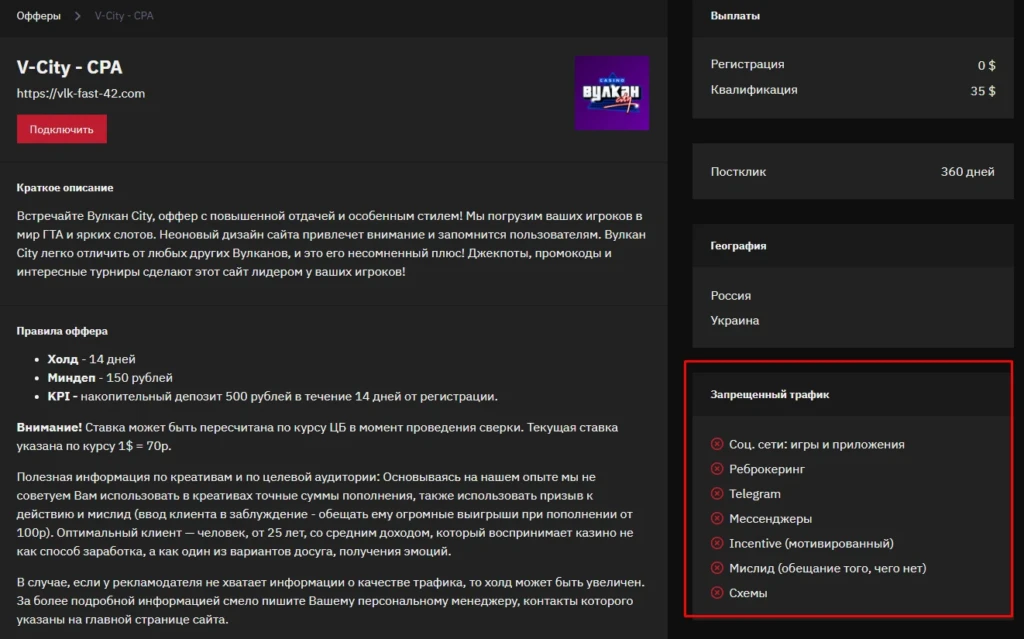Click the red X icon beside Мессенджеры

[717, 519]
